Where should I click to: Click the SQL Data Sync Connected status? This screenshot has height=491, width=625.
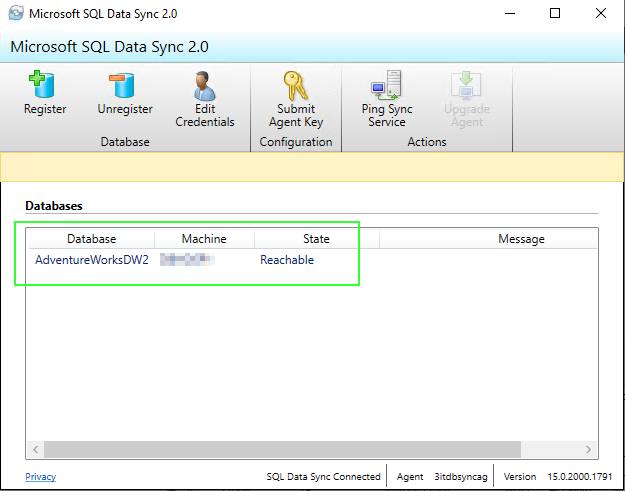click(x=323, y=477)
